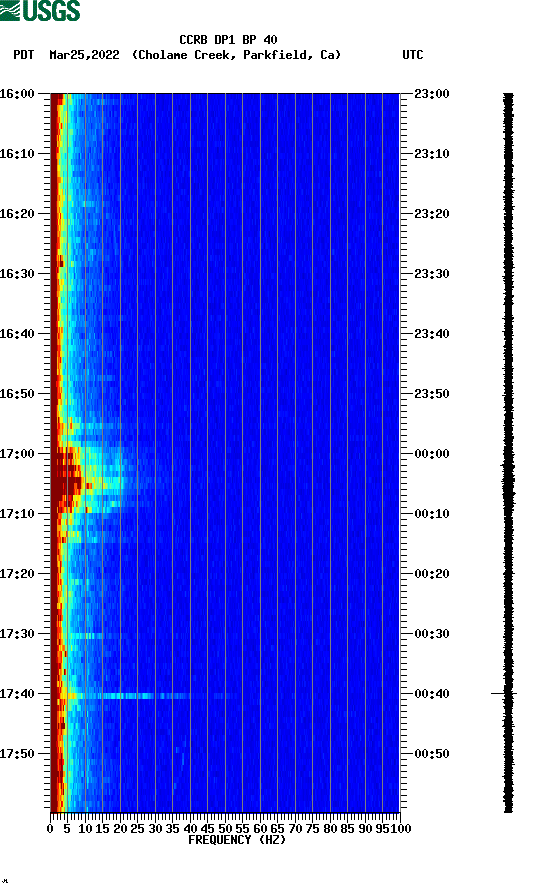The image size is (552, 892).
Task: Click the 00:20 UTC time label
Action: click(x=432, y=574)
